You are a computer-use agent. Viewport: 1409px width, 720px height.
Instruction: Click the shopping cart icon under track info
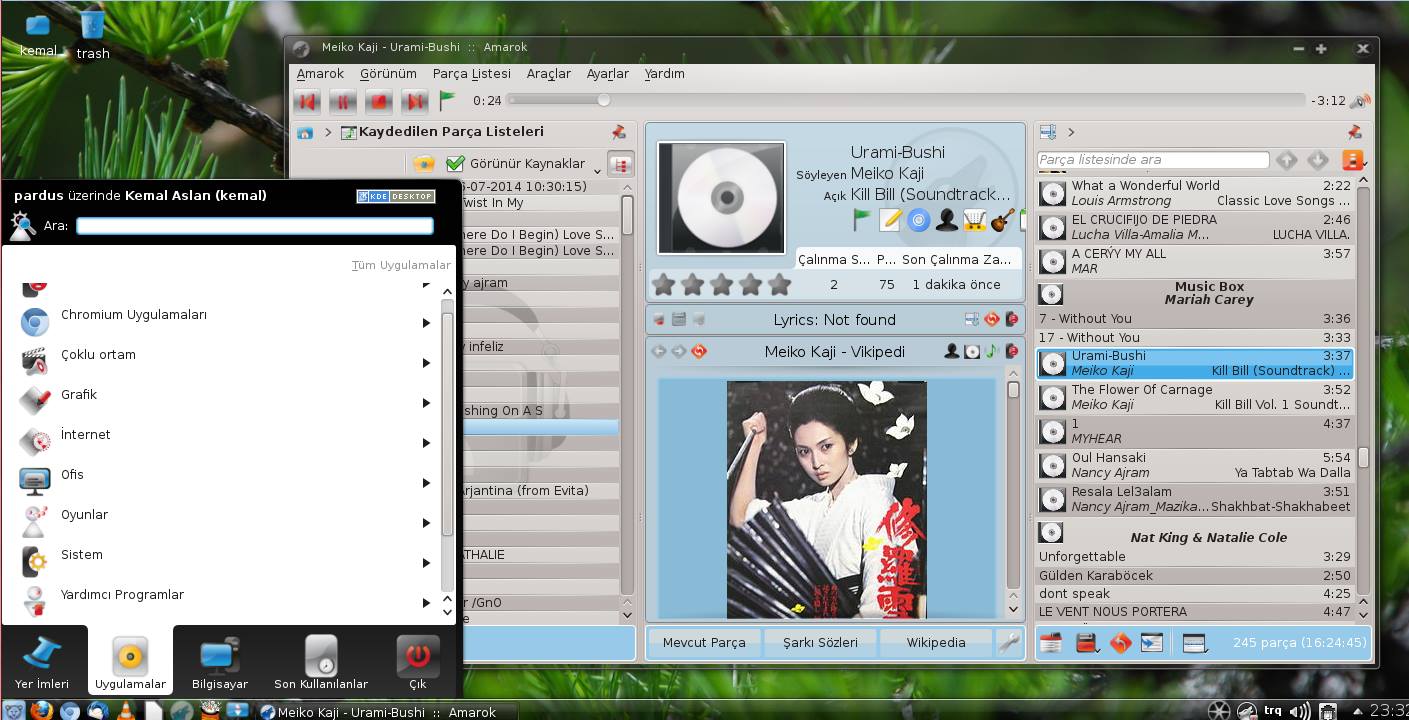tap(974, 220)
